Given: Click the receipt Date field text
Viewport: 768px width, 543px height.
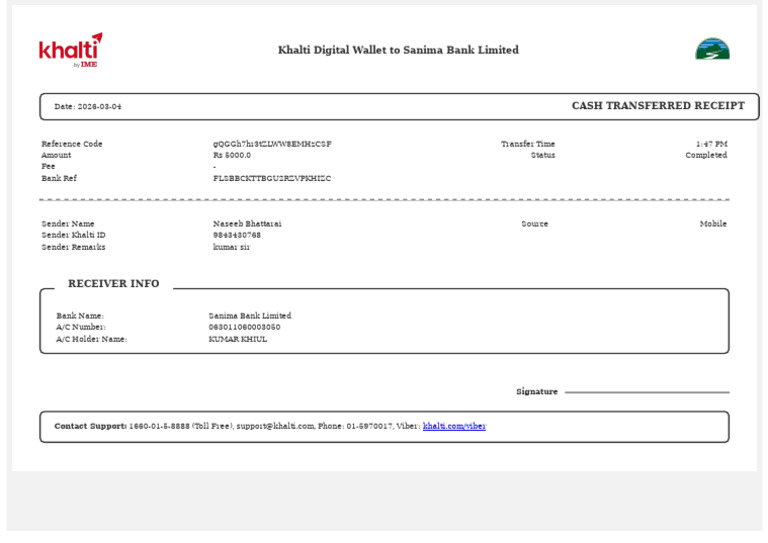Looking at the screenshot, I should pyautogui.click(x=88, y=106).
